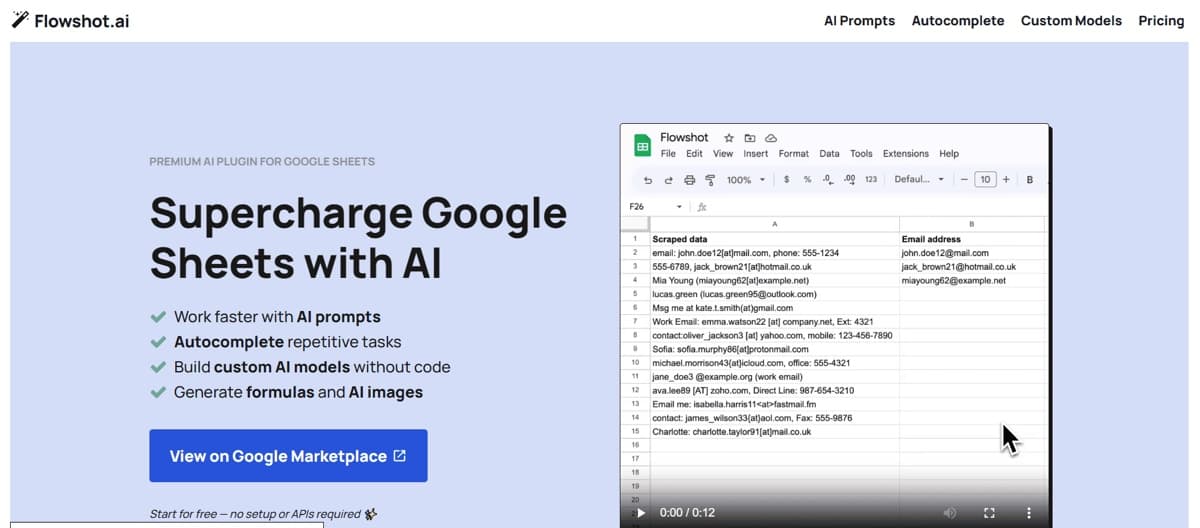Click the font size field showing 10

click(x=985, y=180)
